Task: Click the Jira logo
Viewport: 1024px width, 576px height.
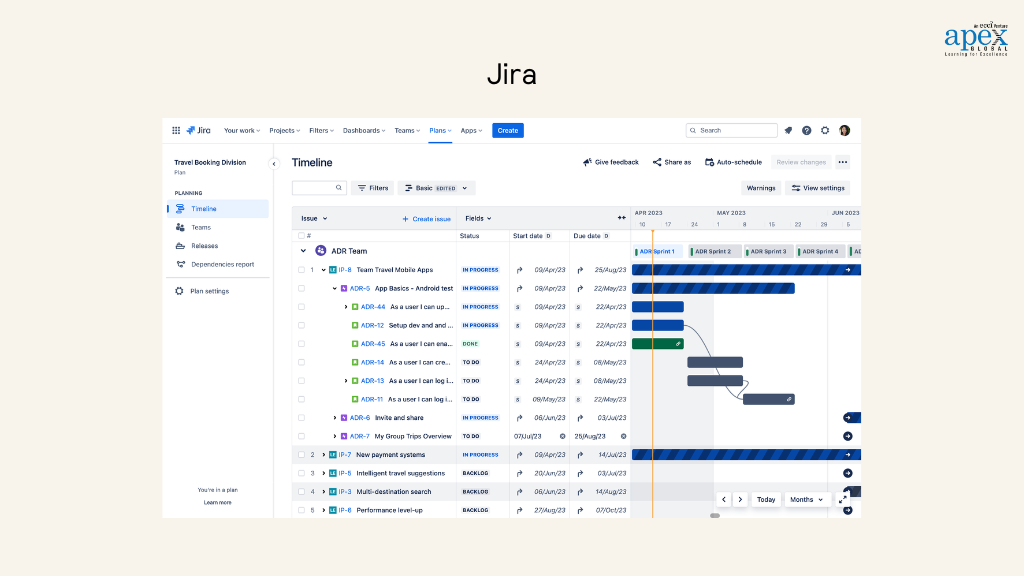Action: tap(199, 131)
